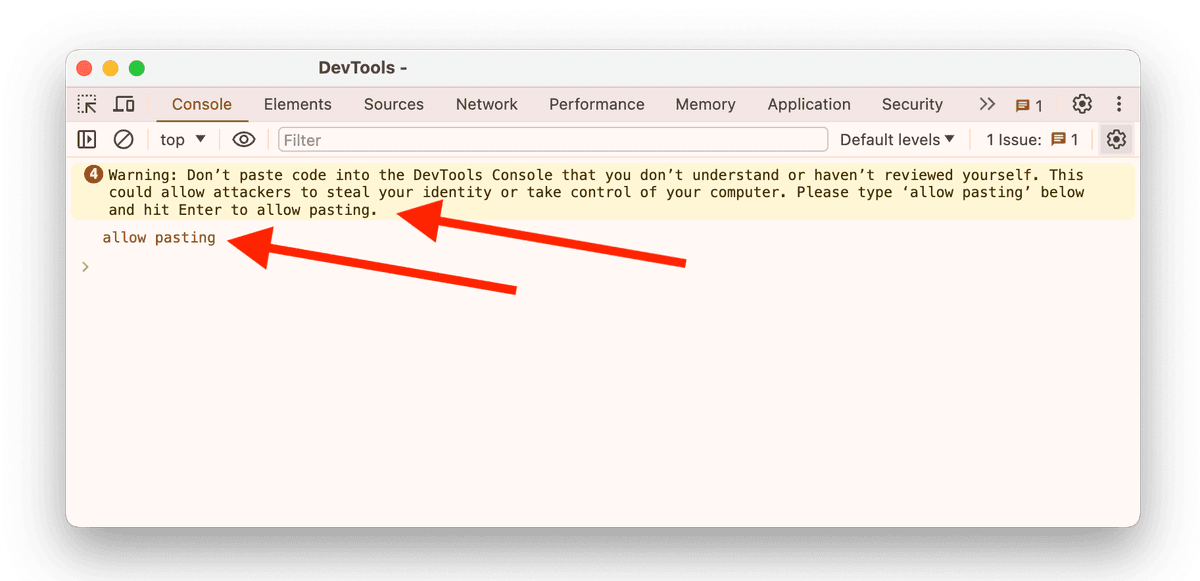Open the Console tab

202,104
